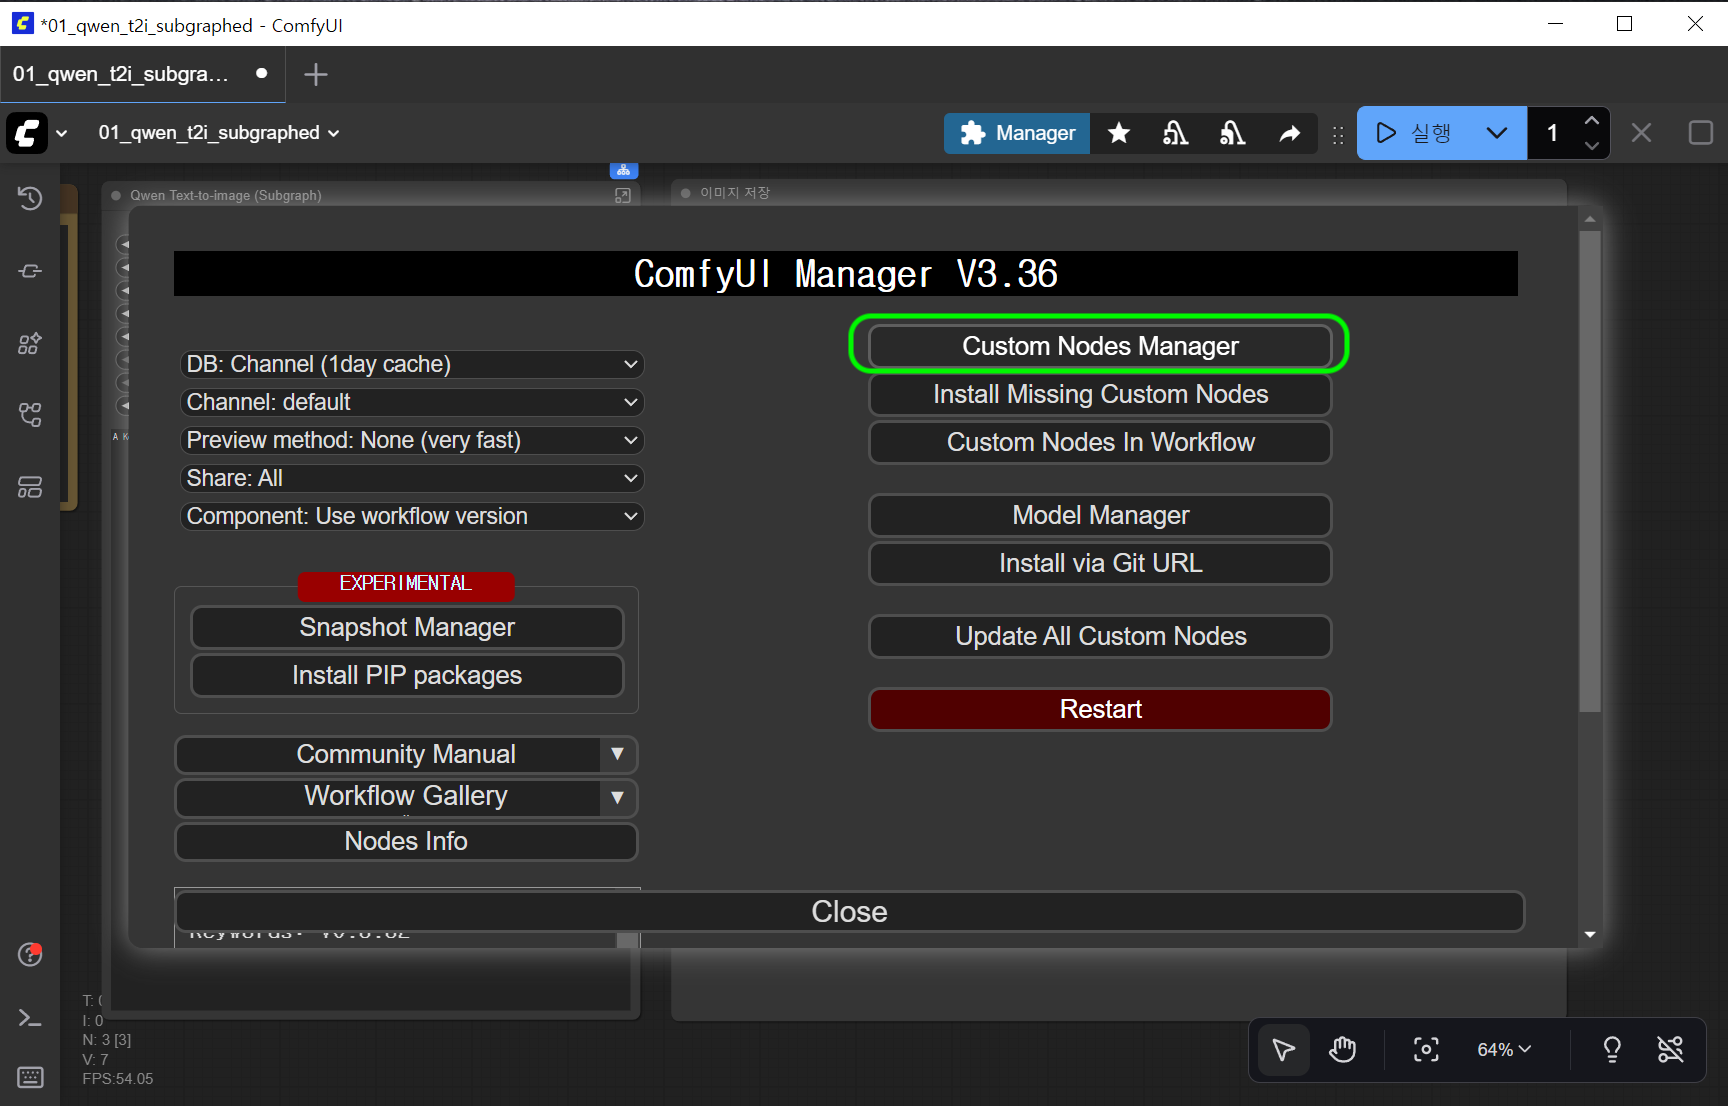Increase the batch count stepper
The width and height of the screenshot is (1728, 1106).
[1592, 121]
